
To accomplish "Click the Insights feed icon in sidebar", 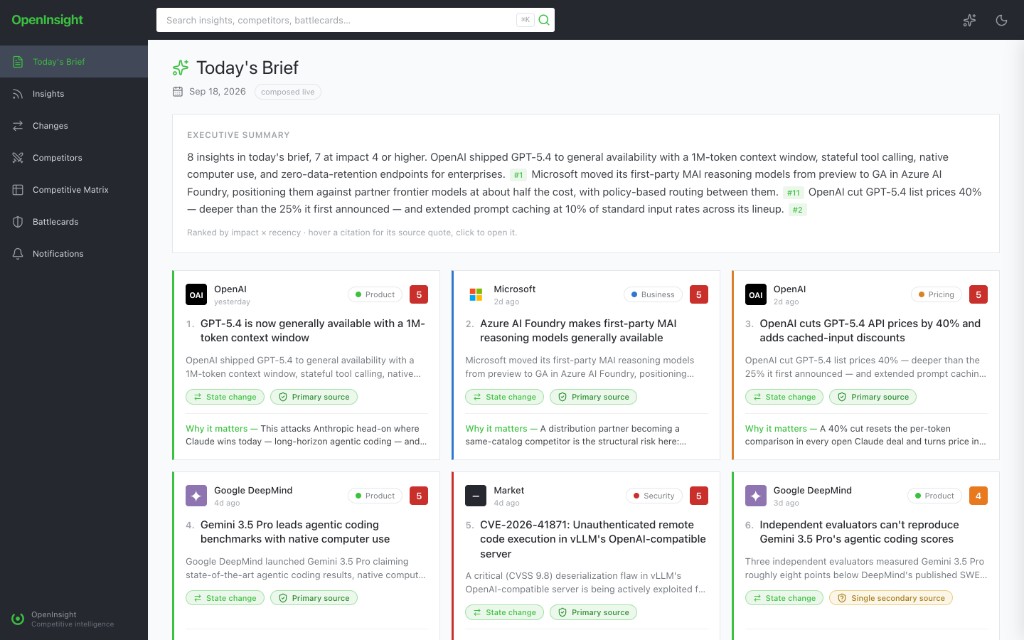I will click(x=18, y=94).
